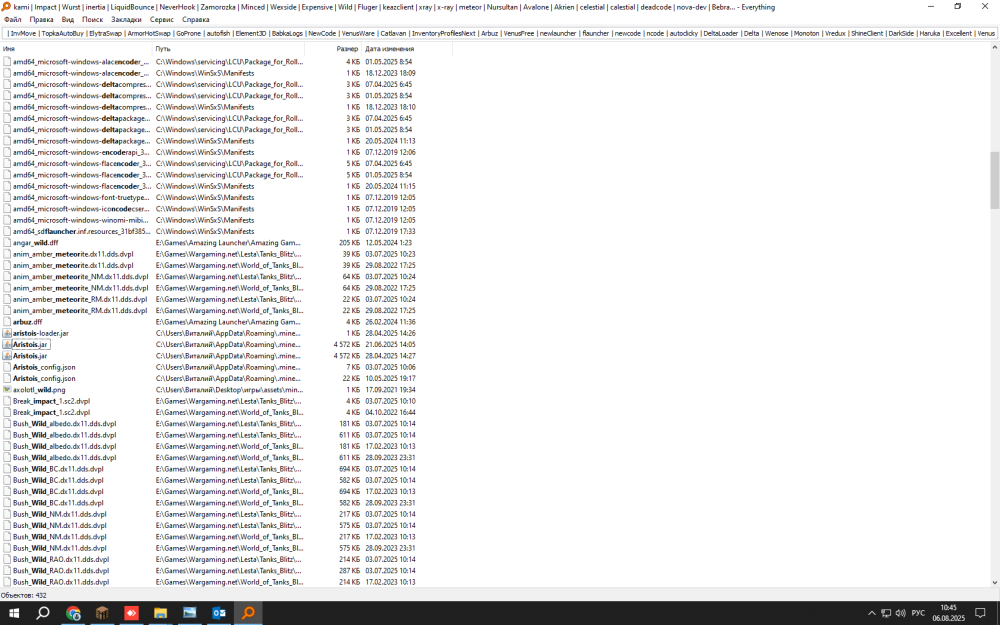This screenshot has height=625, width=1000.
Task: Click the date 17.09.2021 19:34
Action: (390, 390)
